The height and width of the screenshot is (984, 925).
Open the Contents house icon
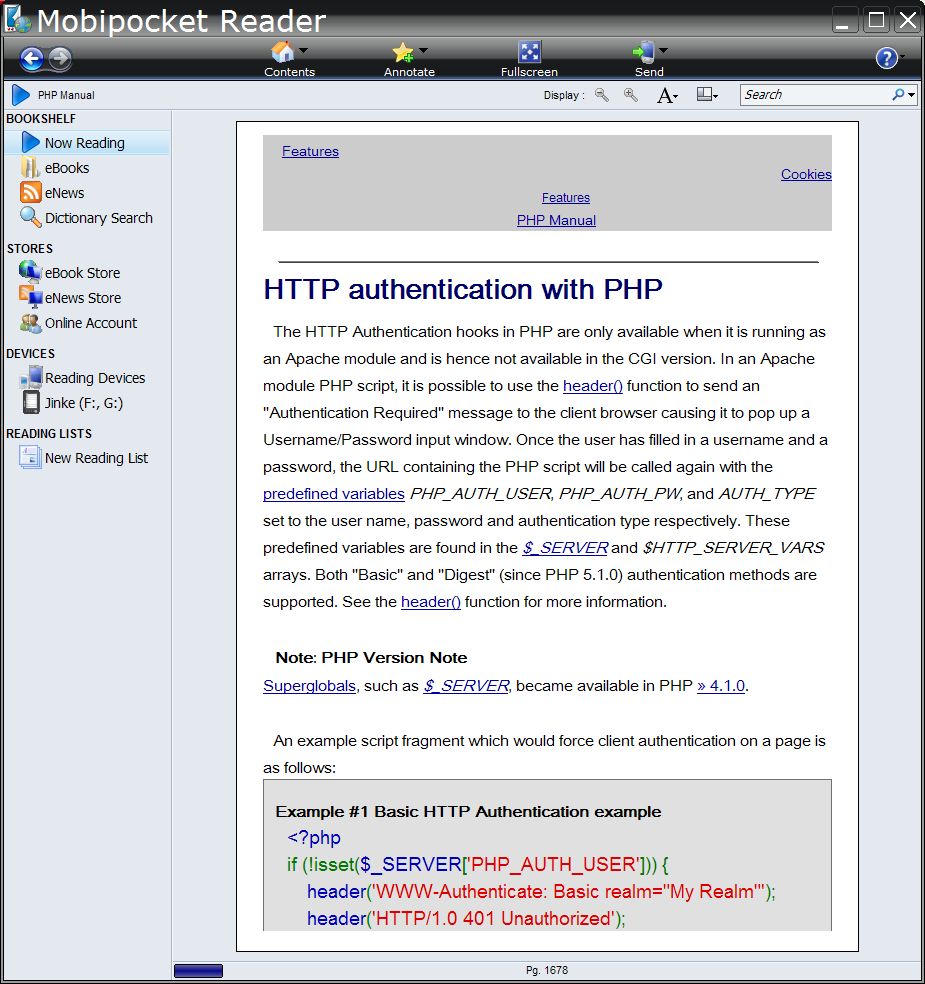click(282, 51)
